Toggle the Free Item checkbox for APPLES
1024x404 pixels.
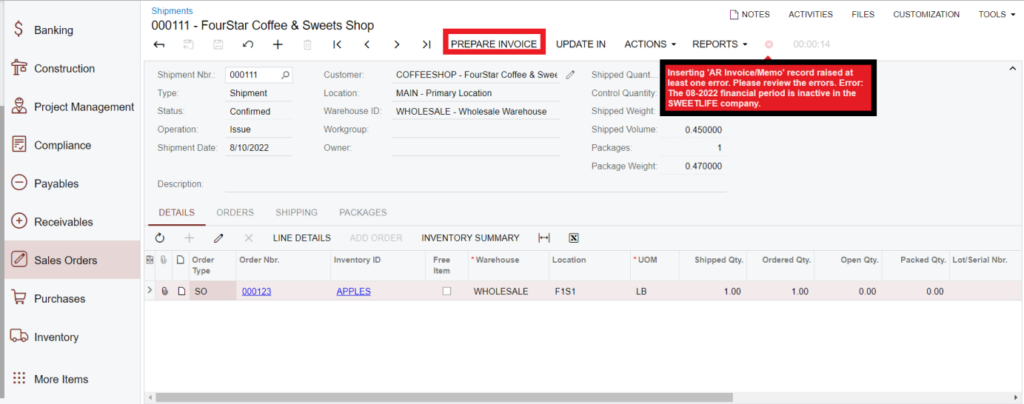coord(447,291)
